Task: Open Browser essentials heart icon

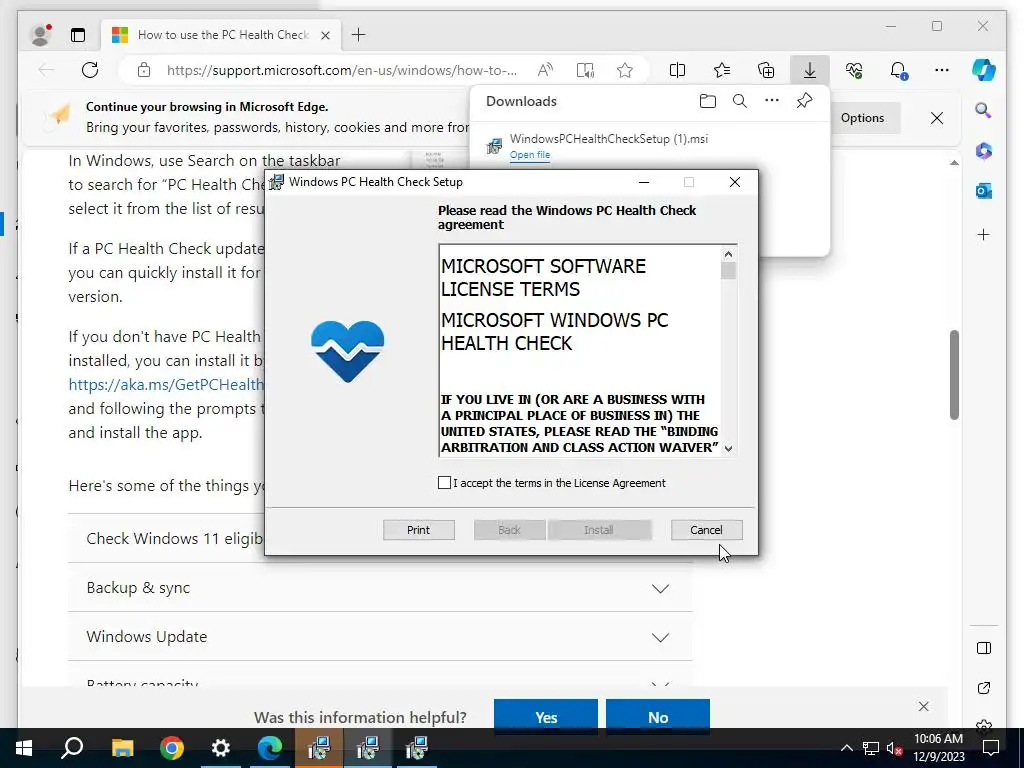Action: 854,70
